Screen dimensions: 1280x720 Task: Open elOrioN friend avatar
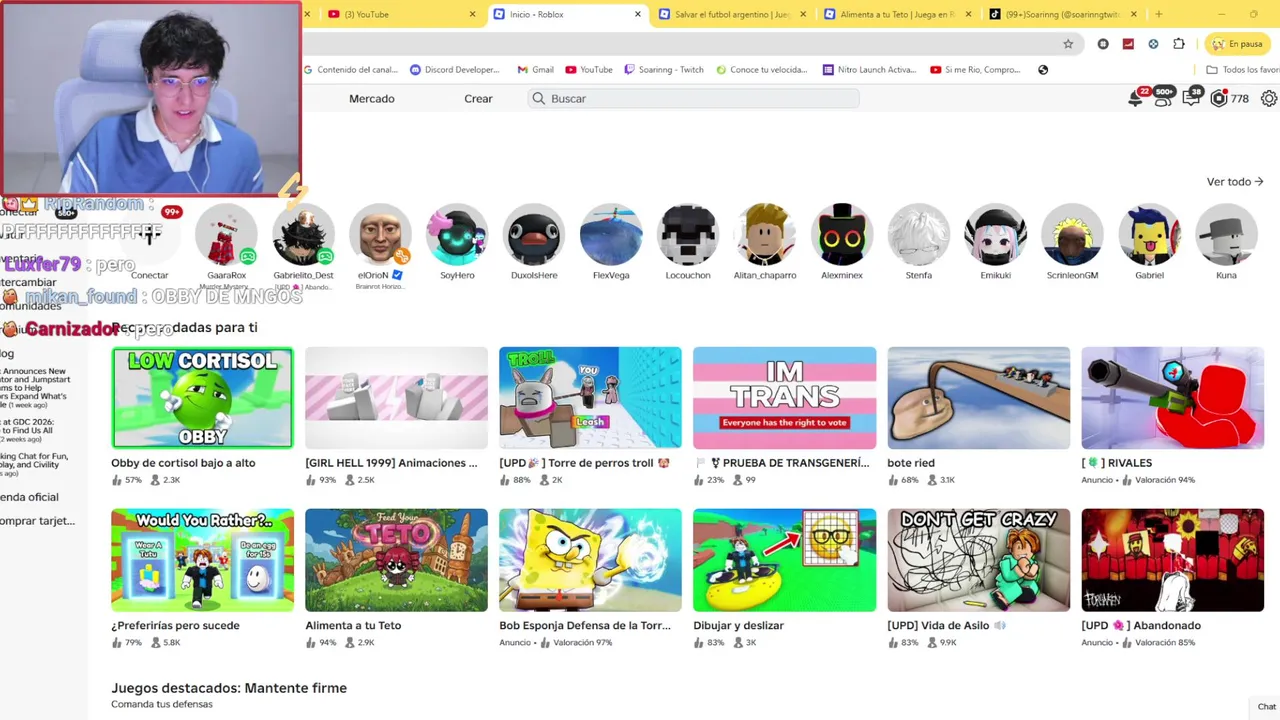380,236
